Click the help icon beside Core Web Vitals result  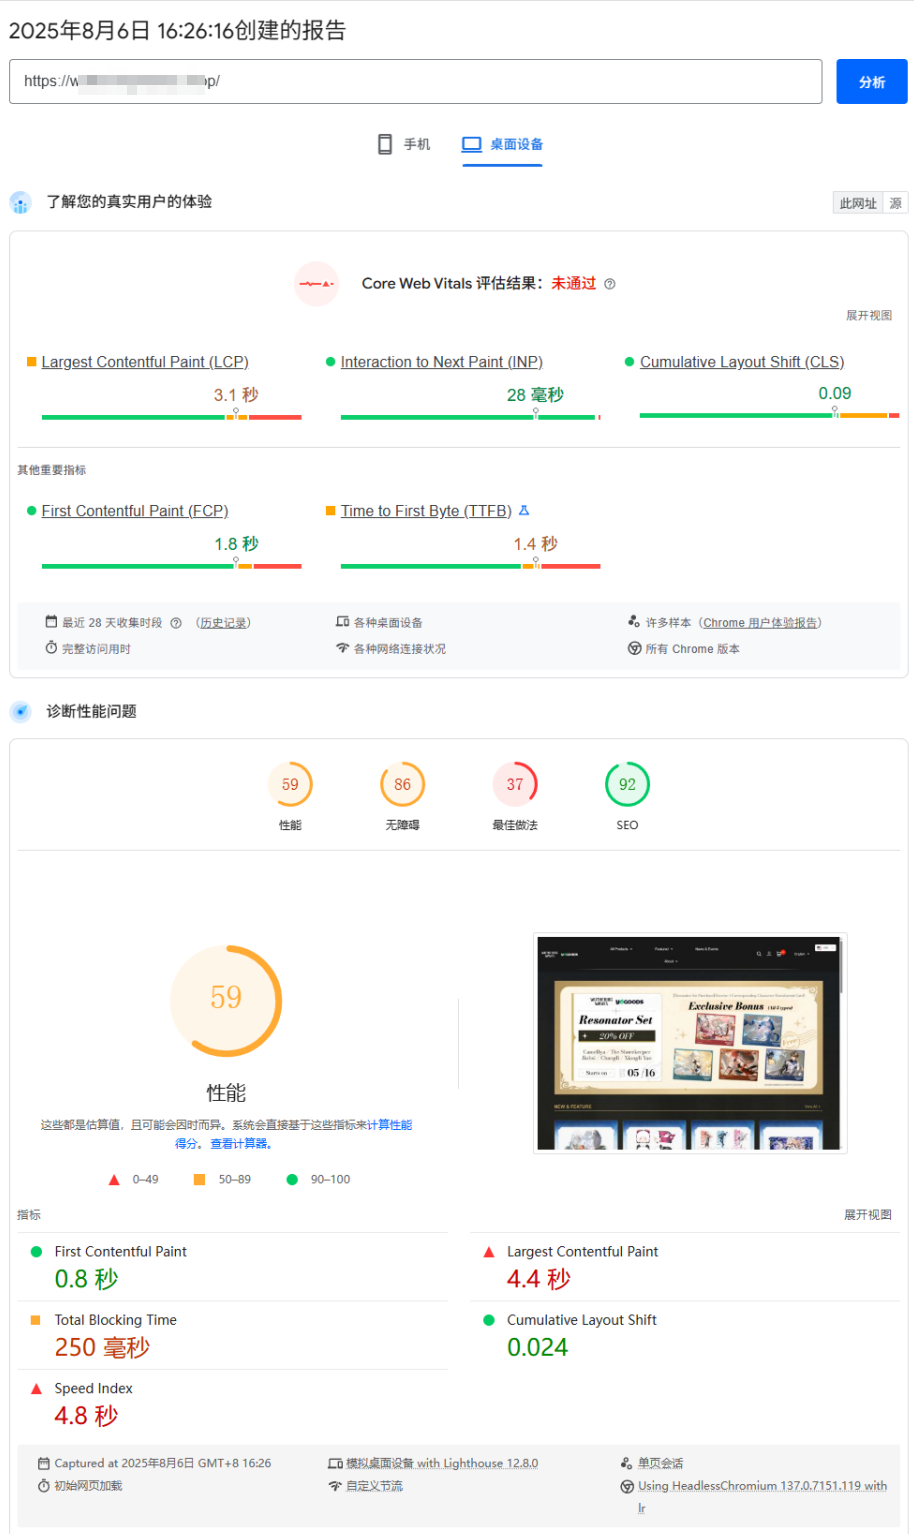coord(610,284)
